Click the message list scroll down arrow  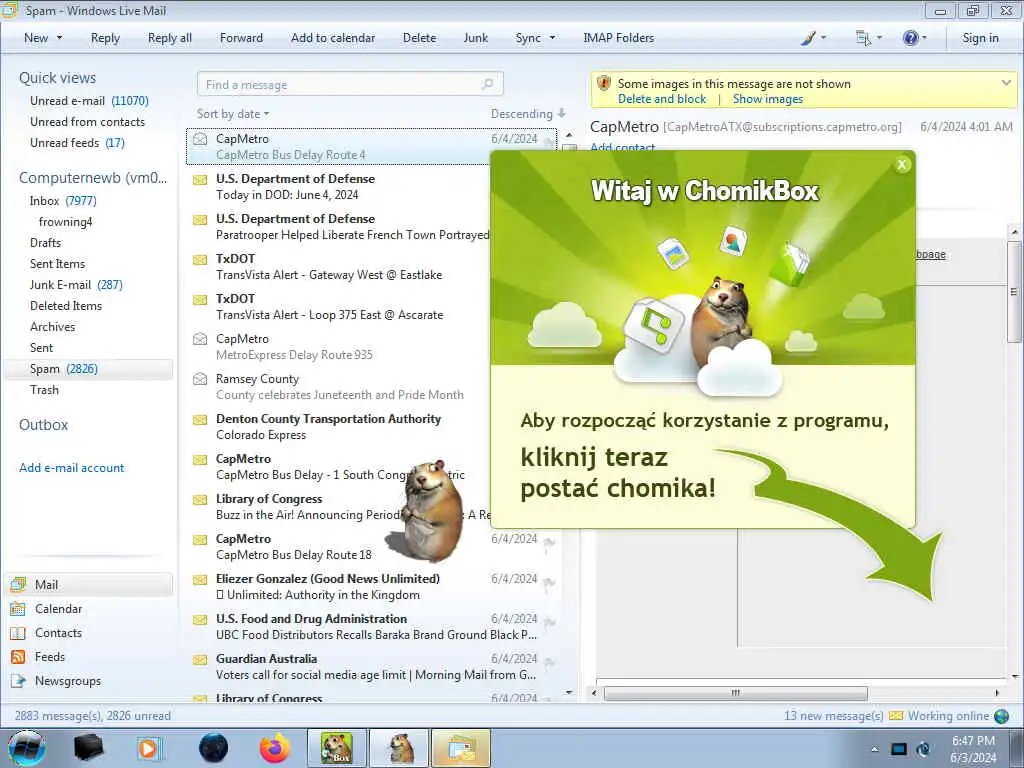(x=569, y=692)
